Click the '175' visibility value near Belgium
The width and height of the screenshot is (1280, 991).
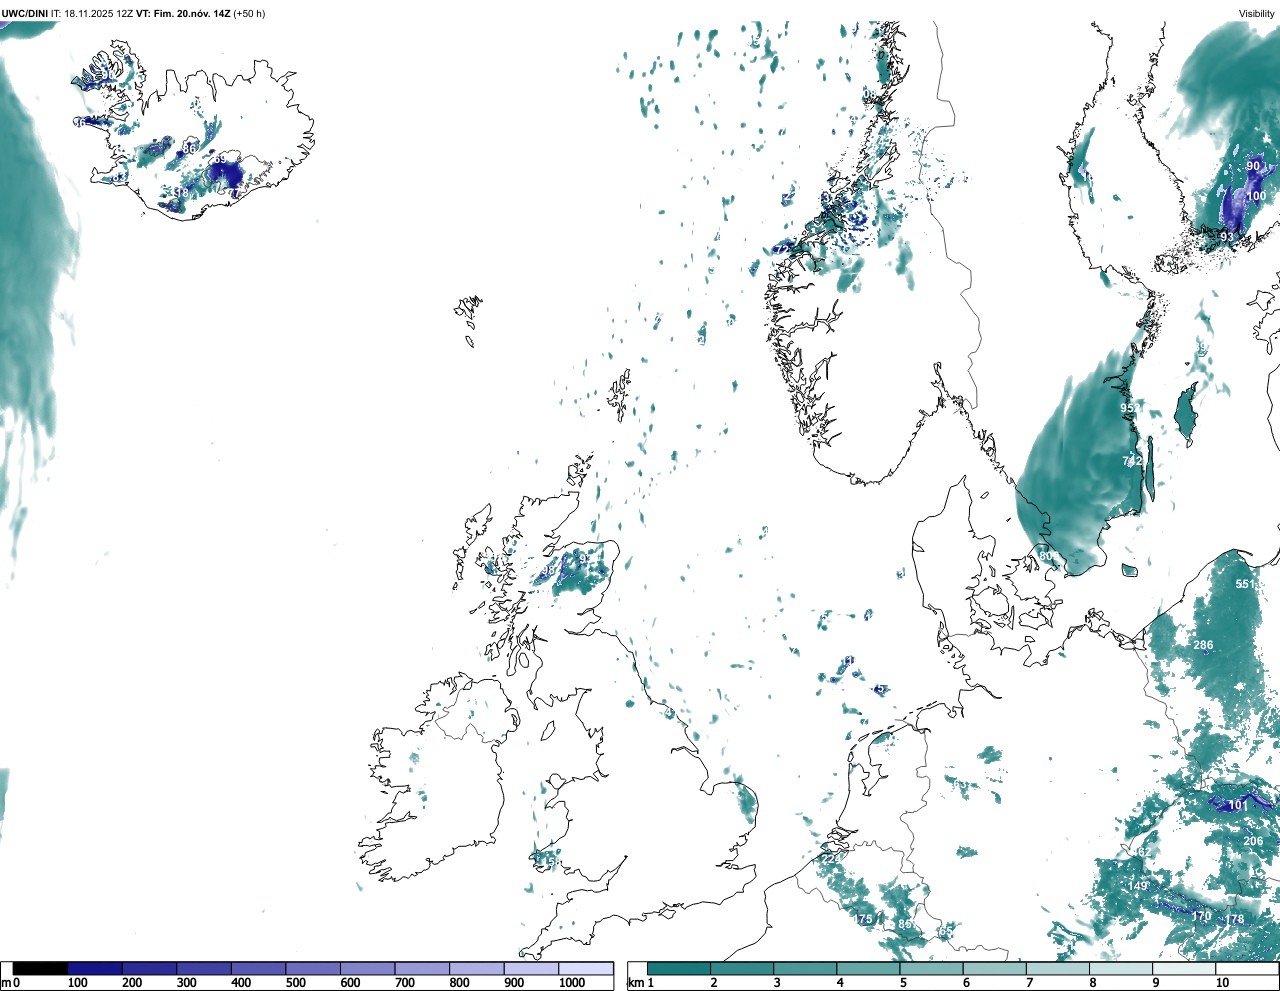863,919
